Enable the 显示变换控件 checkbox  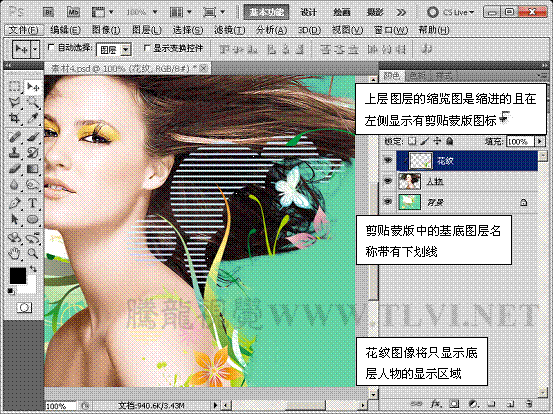click(147, 47)
